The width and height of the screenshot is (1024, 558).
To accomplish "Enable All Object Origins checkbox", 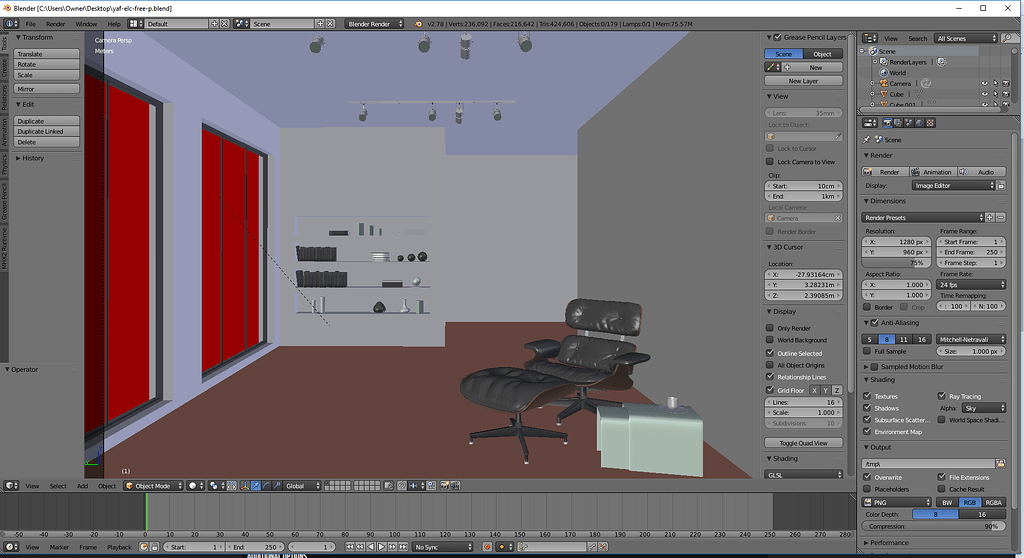I will [x=770, y=365].
